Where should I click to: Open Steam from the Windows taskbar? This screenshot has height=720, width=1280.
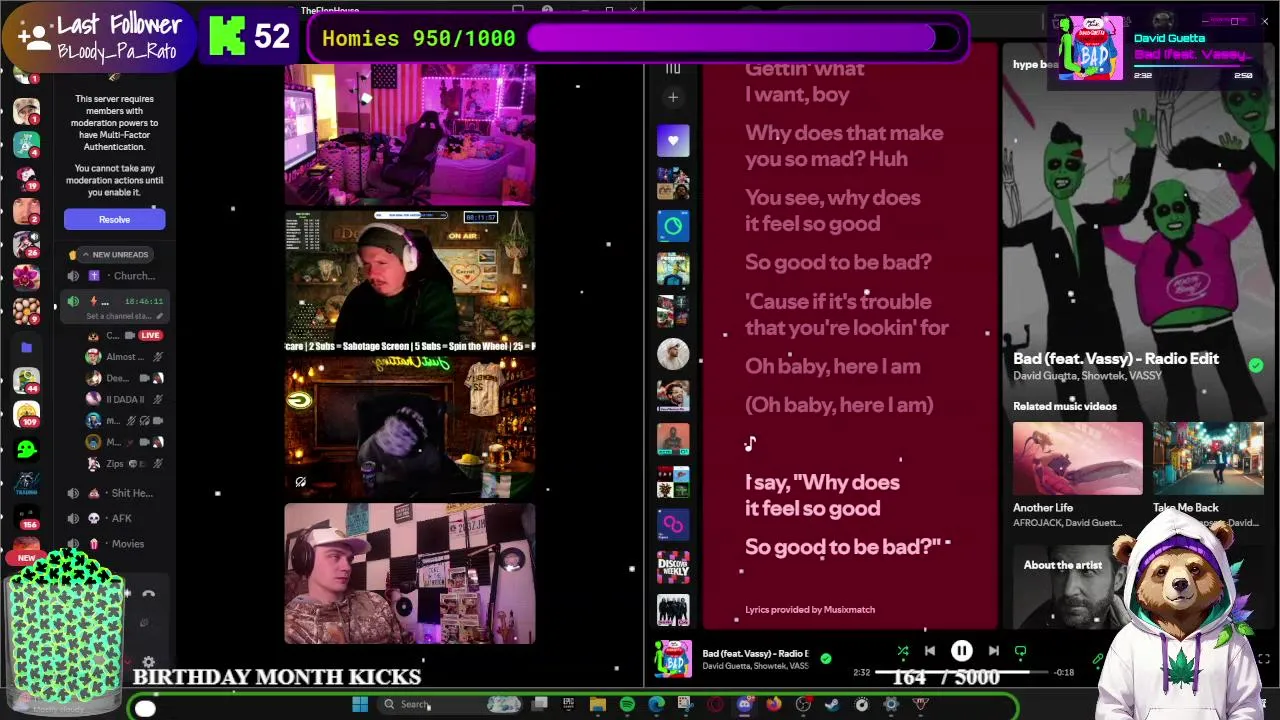point(832,704)
